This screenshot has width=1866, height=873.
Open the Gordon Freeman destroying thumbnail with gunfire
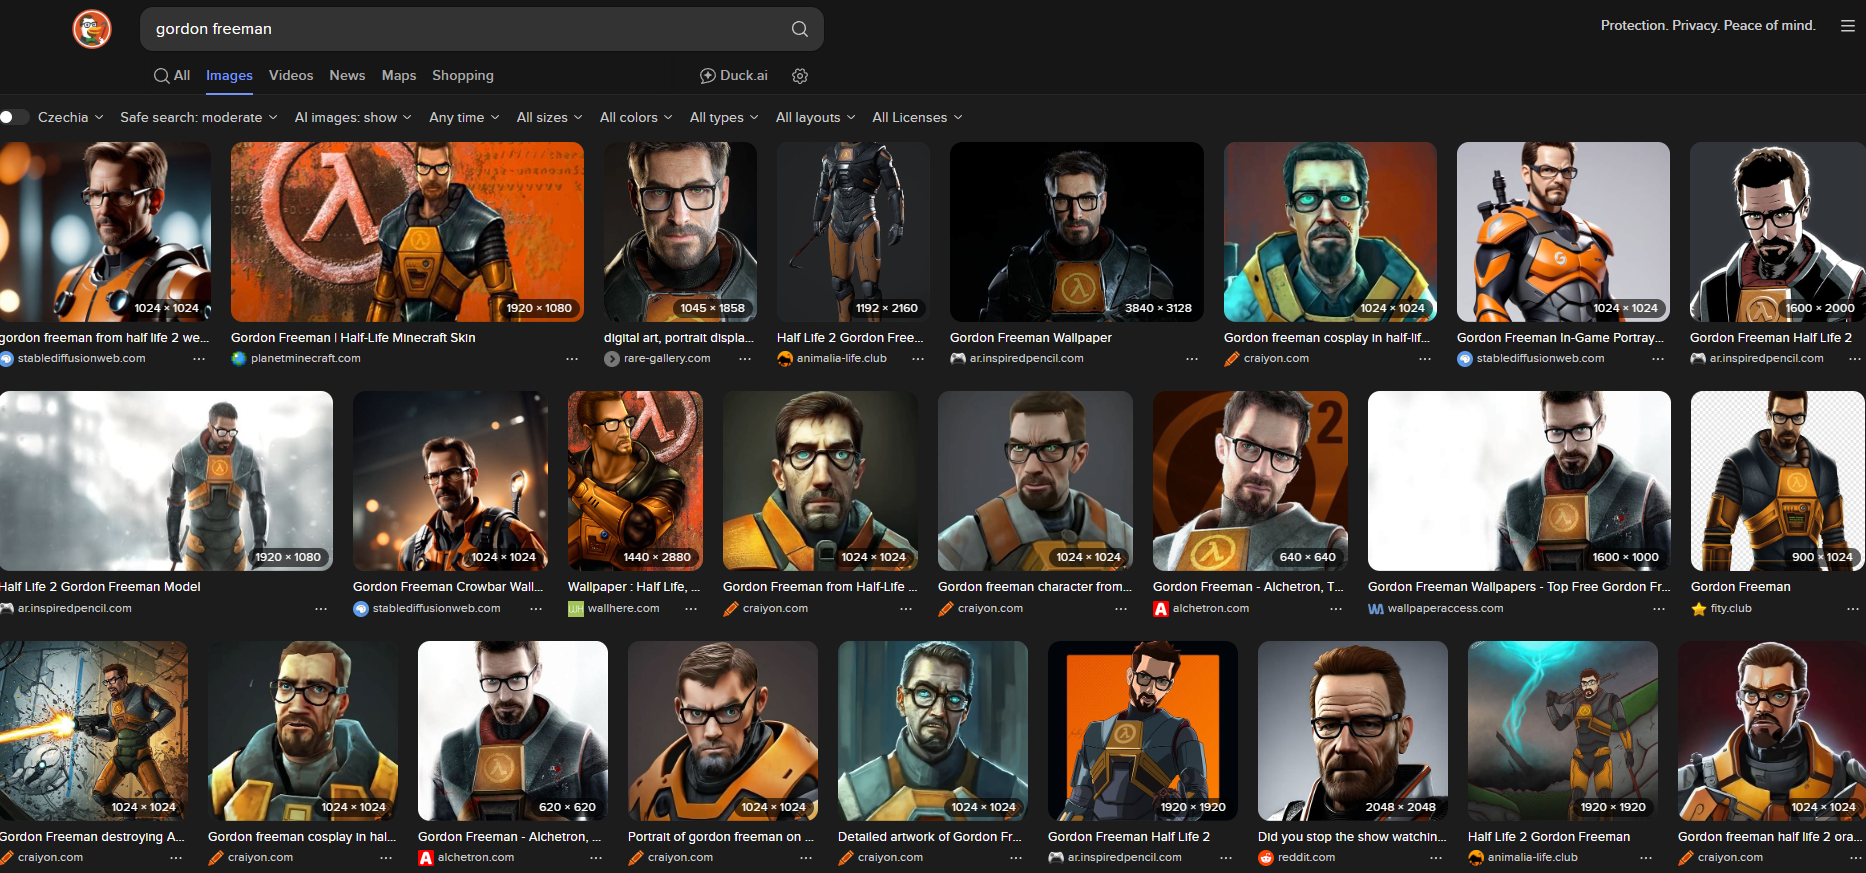click(x=94, y=731)
